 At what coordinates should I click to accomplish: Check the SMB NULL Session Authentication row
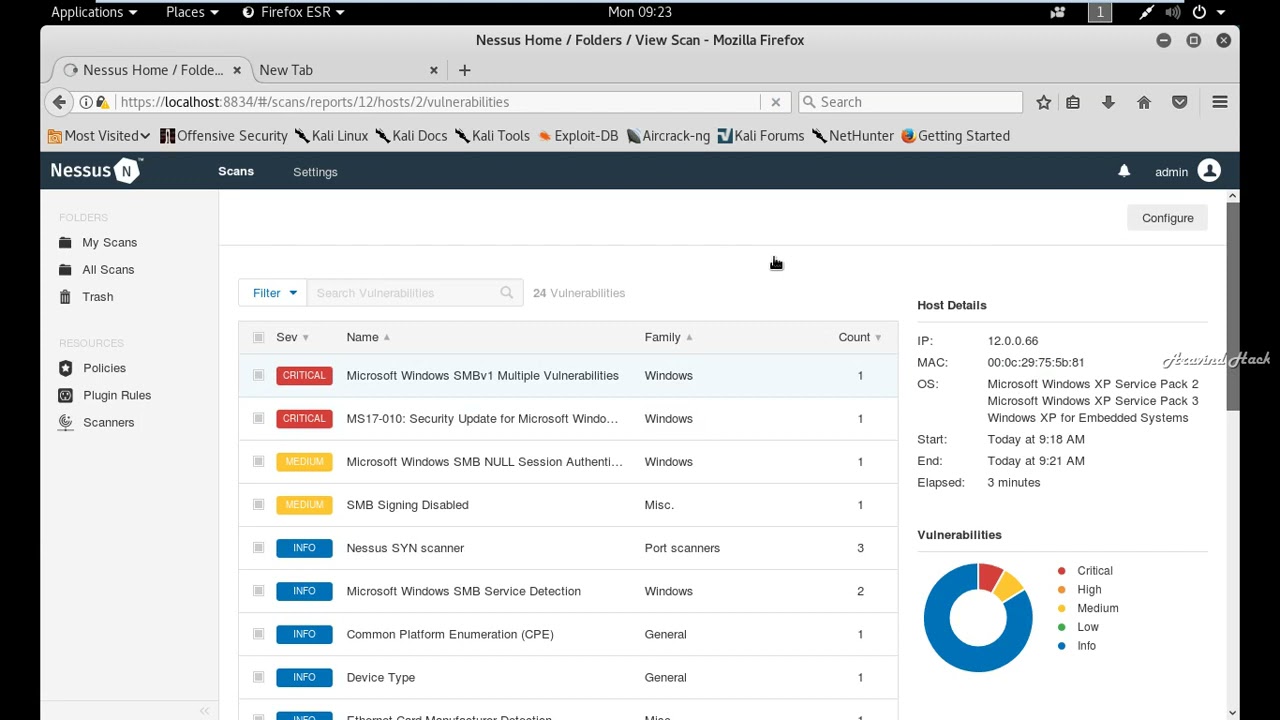click(x=258, y=461)
